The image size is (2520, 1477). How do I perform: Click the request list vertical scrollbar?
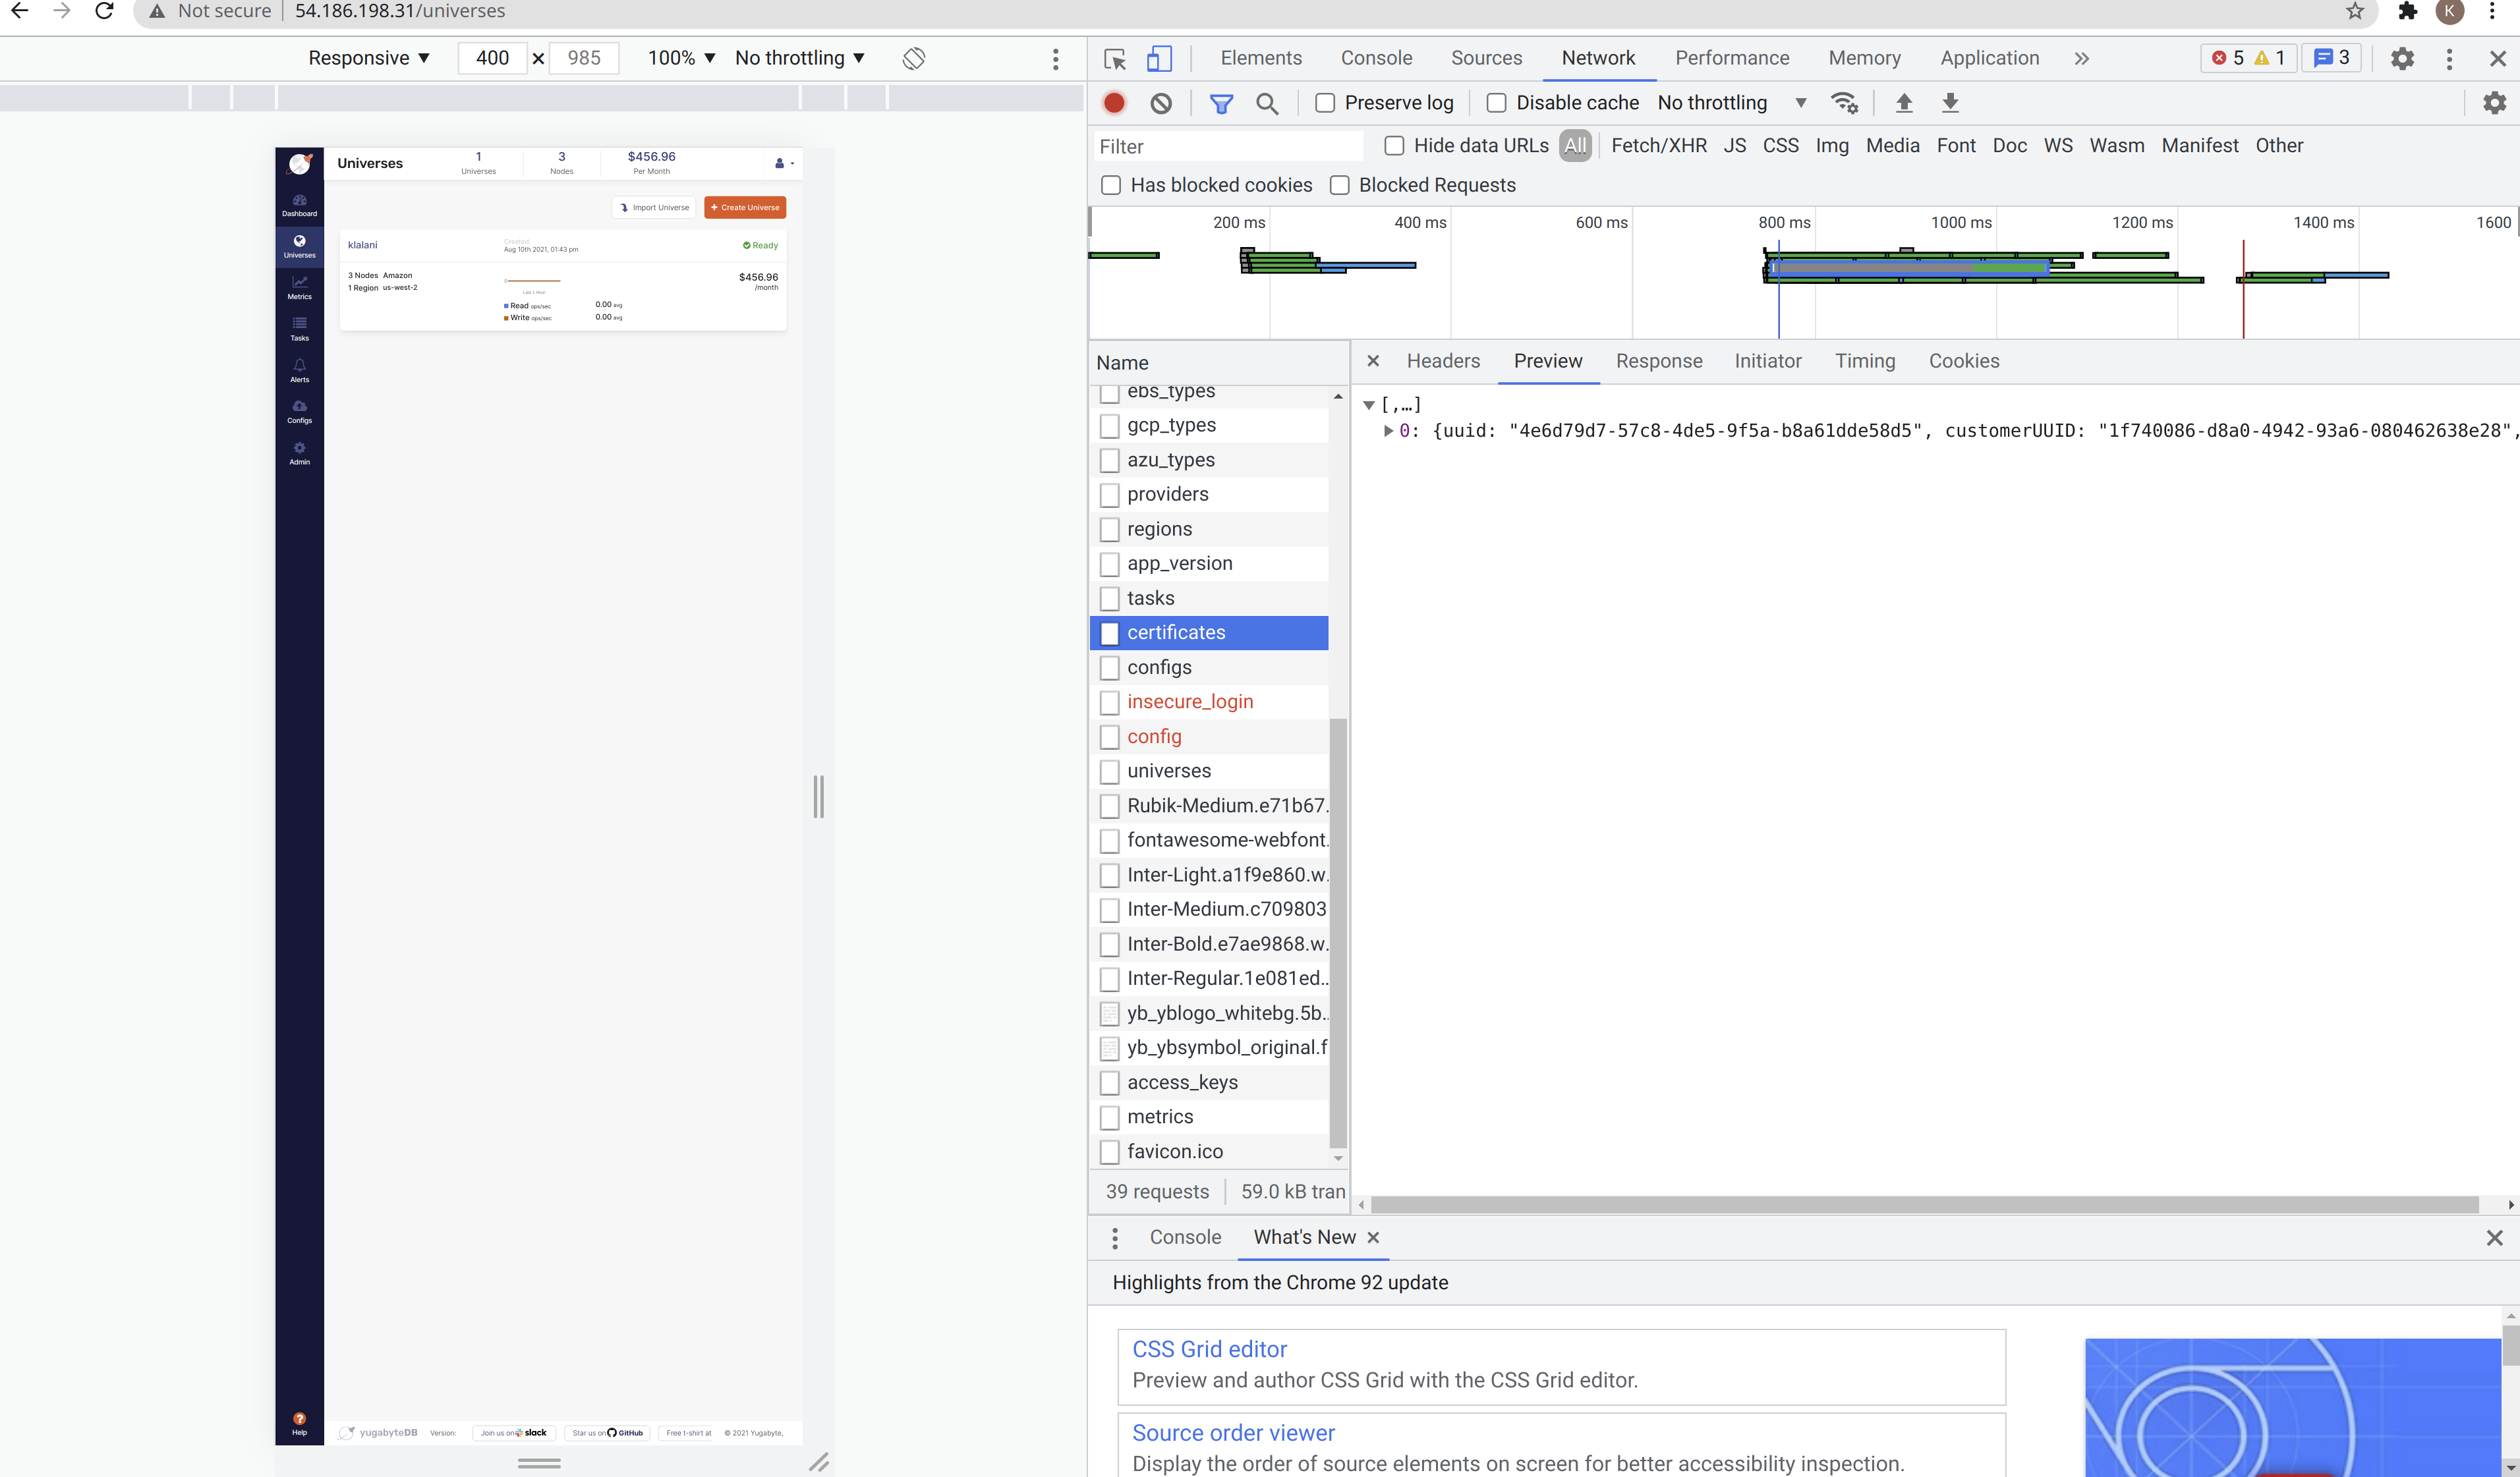tap(1338, 933)
